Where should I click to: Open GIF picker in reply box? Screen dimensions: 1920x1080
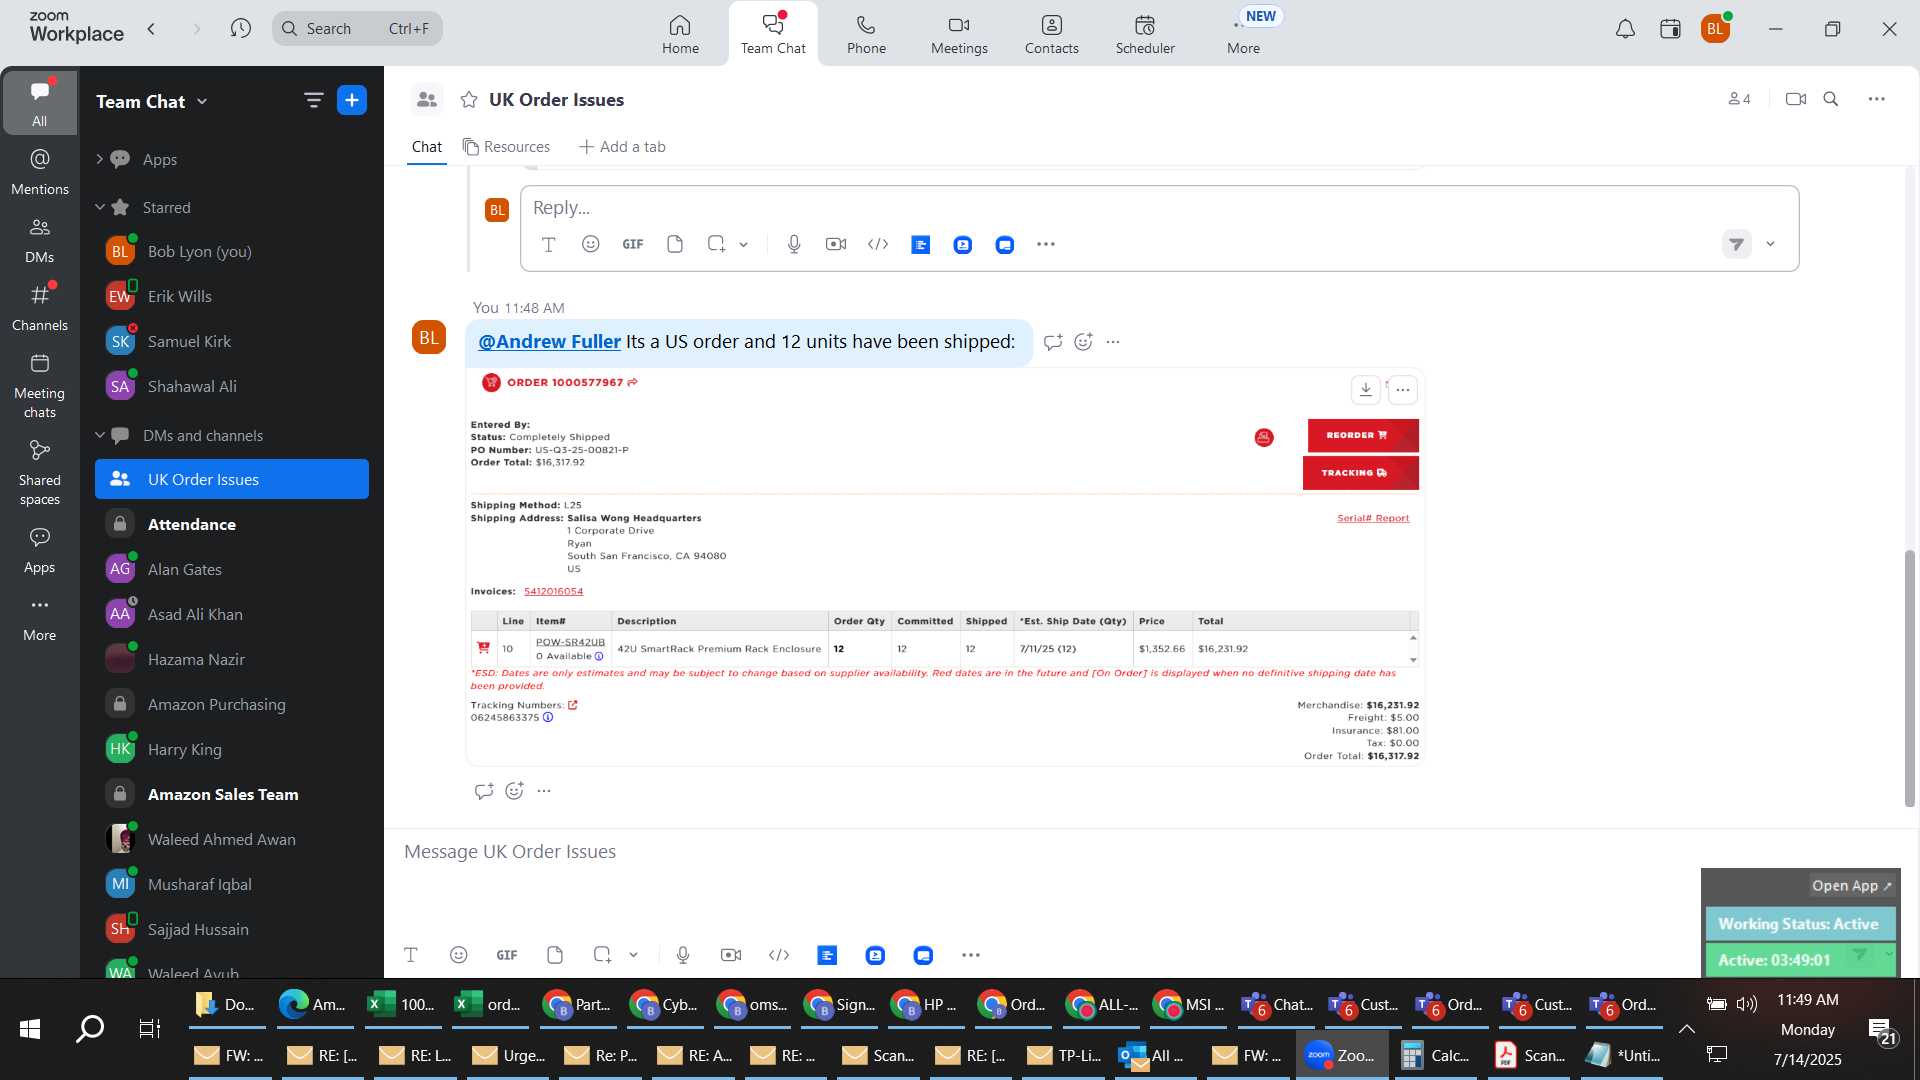point(632,244)
